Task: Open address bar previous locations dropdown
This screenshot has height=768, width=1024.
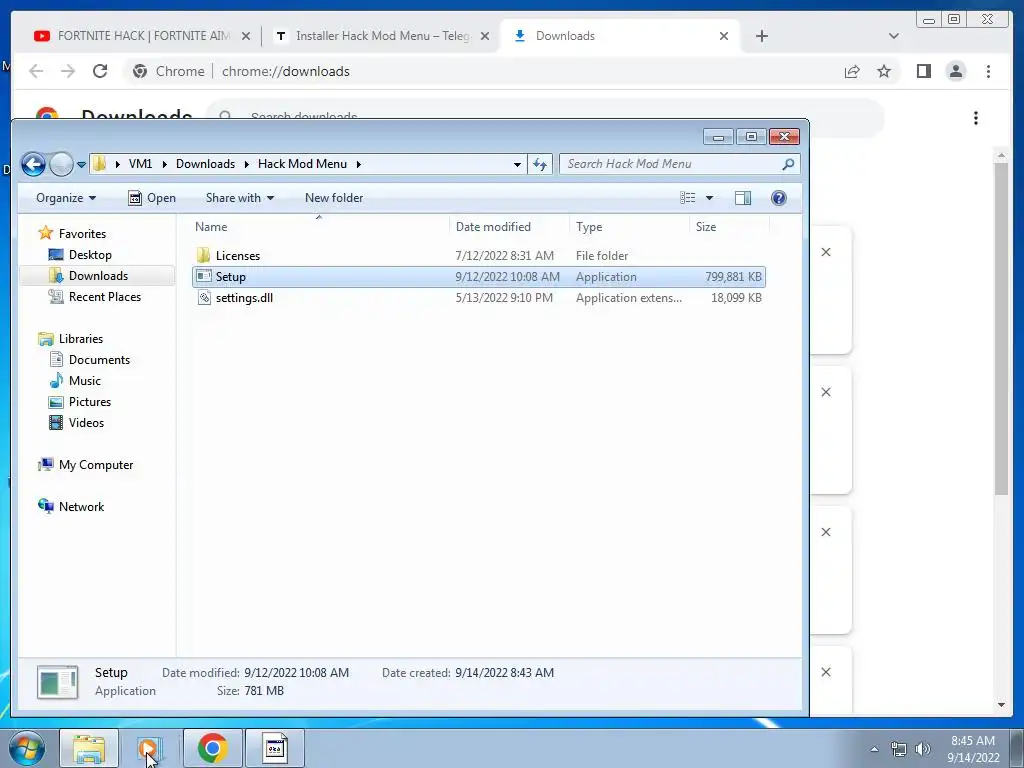Action: coord(517,165)
